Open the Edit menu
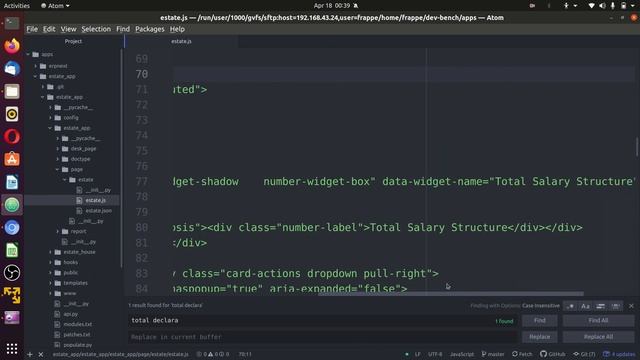 click(x=49, y=29)
